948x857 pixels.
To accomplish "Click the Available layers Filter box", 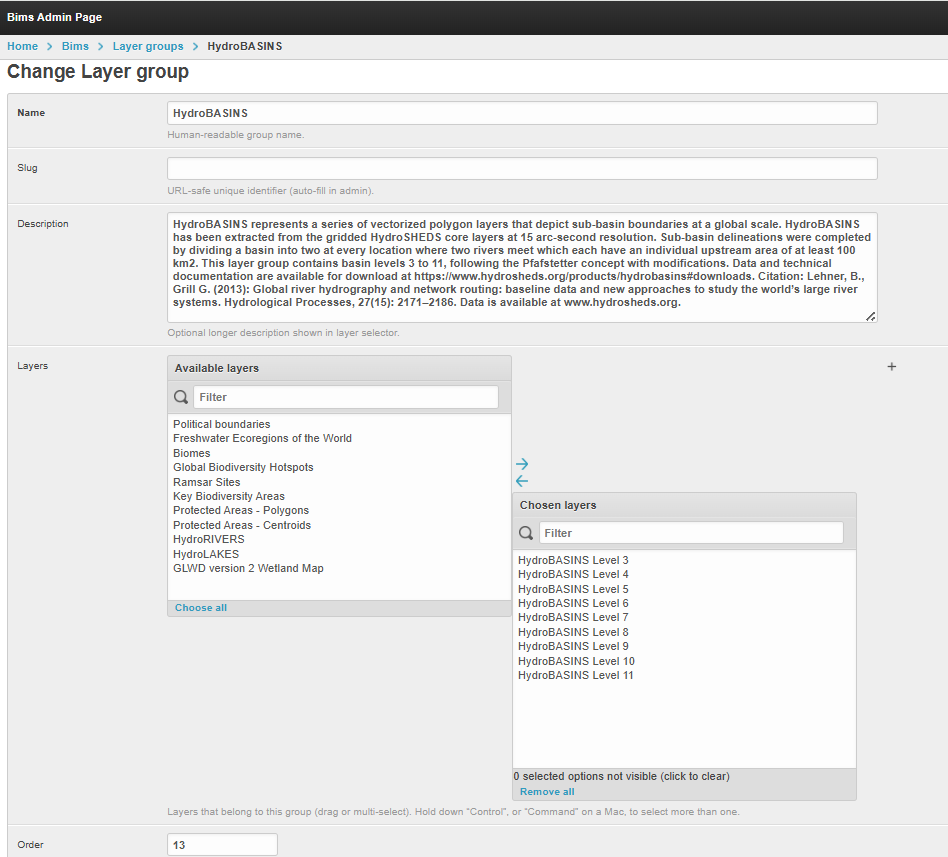I will pos(345,397).
